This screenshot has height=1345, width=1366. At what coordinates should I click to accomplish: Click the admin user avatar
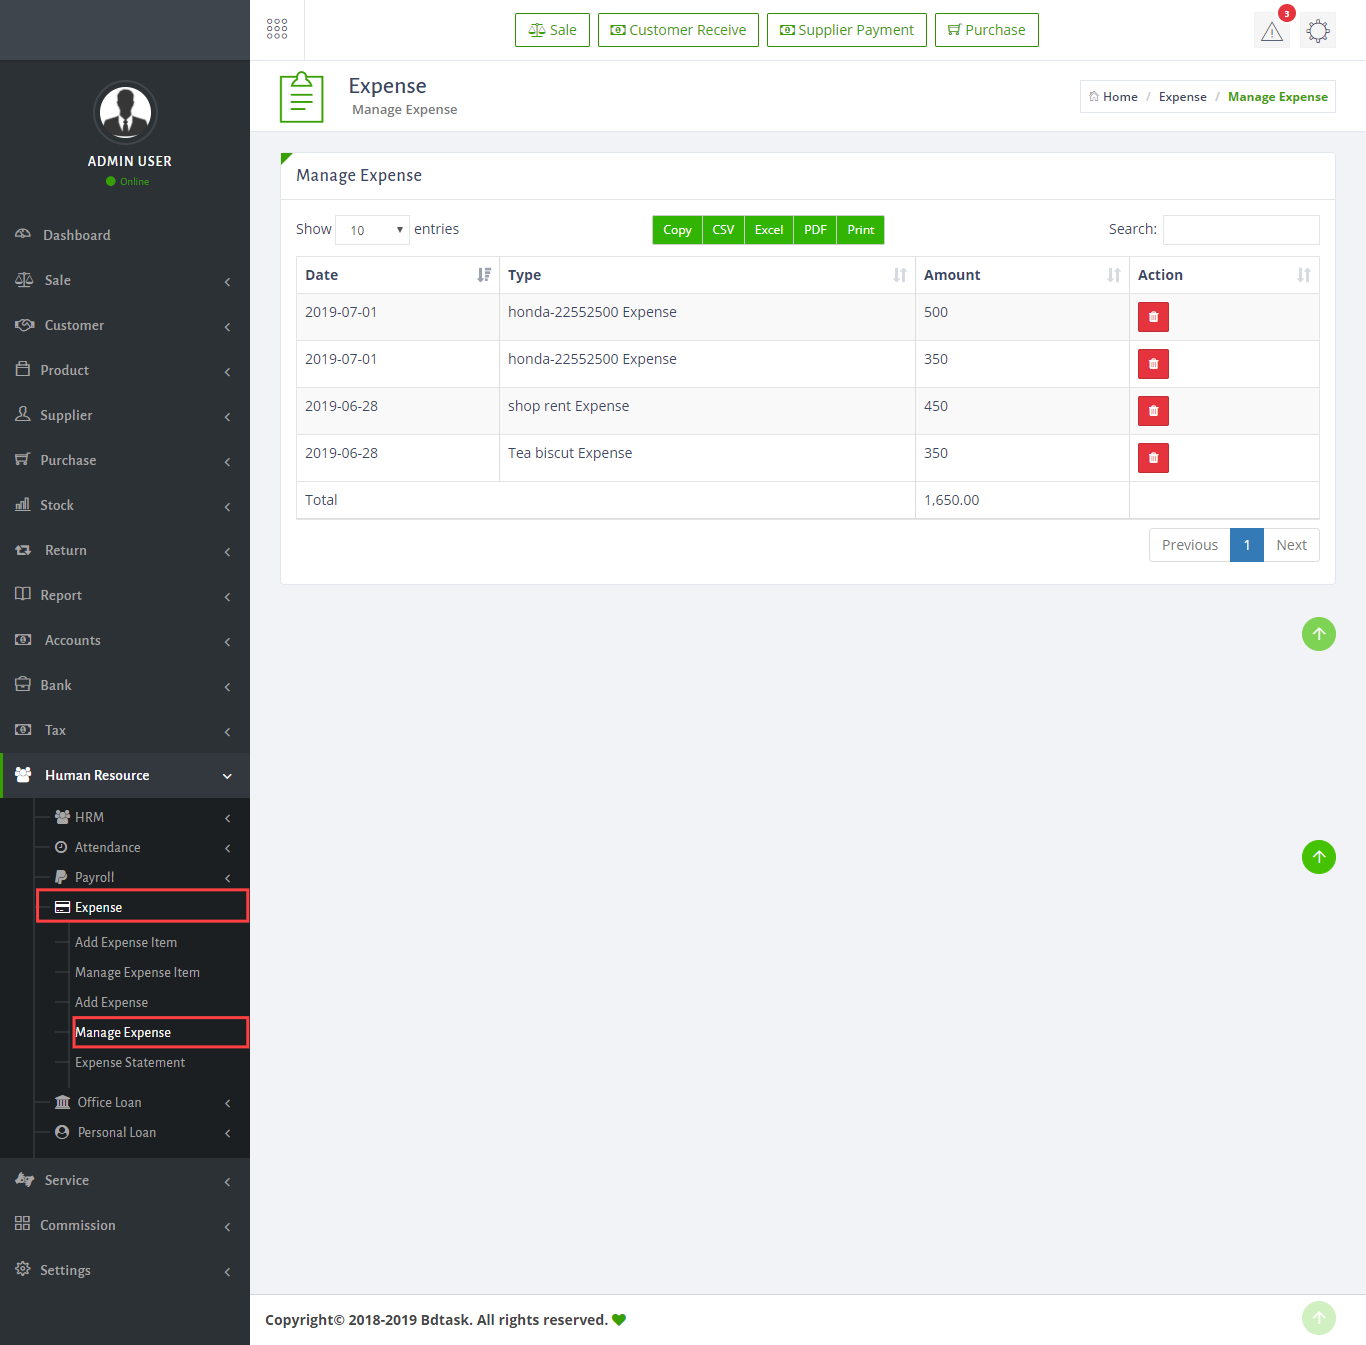(x=125, y=112)
